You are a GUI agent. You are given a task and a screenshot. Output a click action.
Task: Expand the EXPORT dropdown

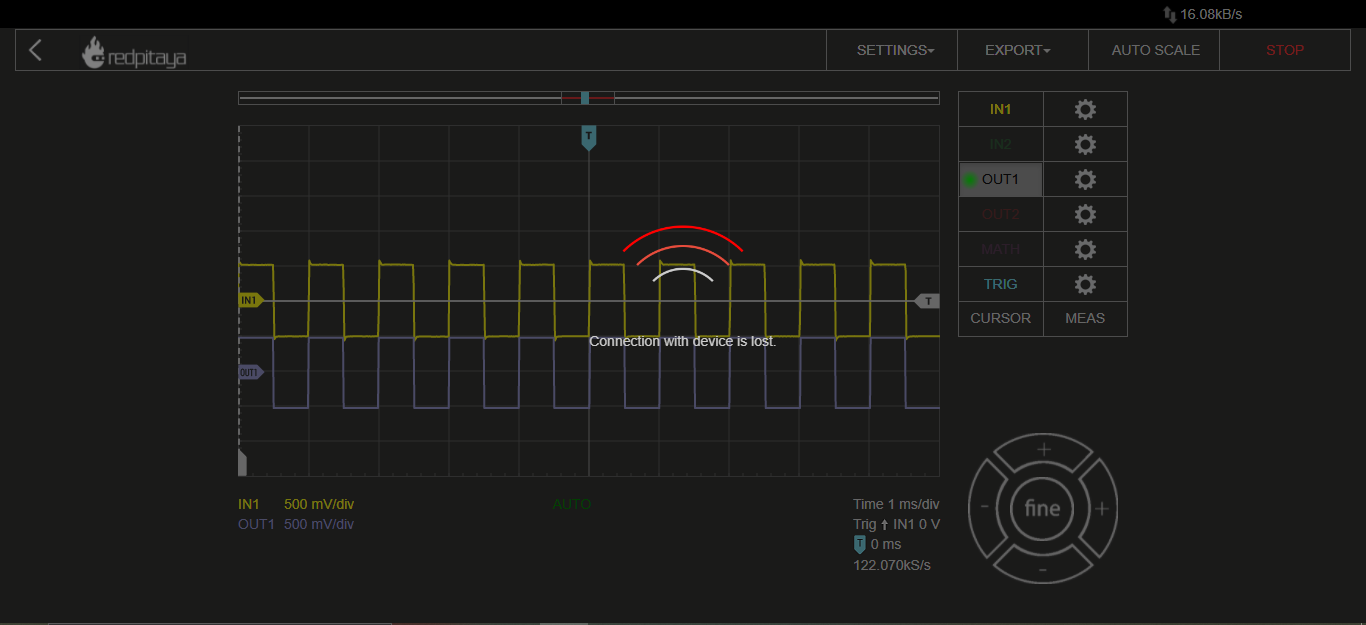pyautogui.click(x=1017, y=50)
